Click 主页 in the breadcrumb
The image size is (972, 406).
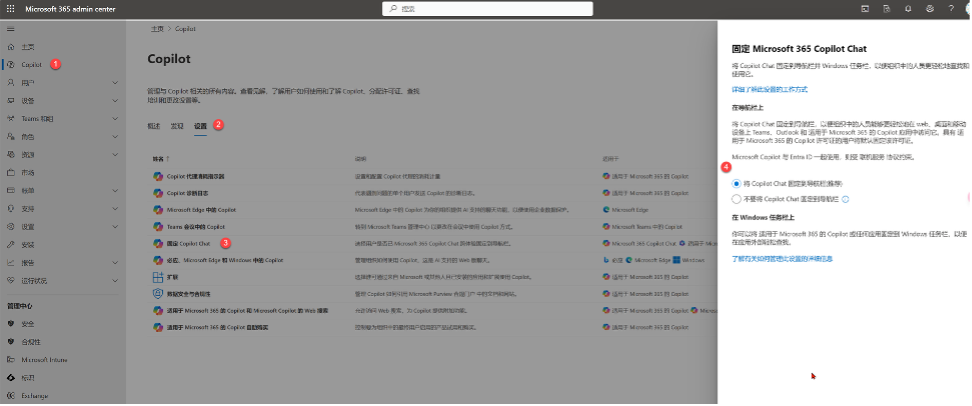pos(157,29)
